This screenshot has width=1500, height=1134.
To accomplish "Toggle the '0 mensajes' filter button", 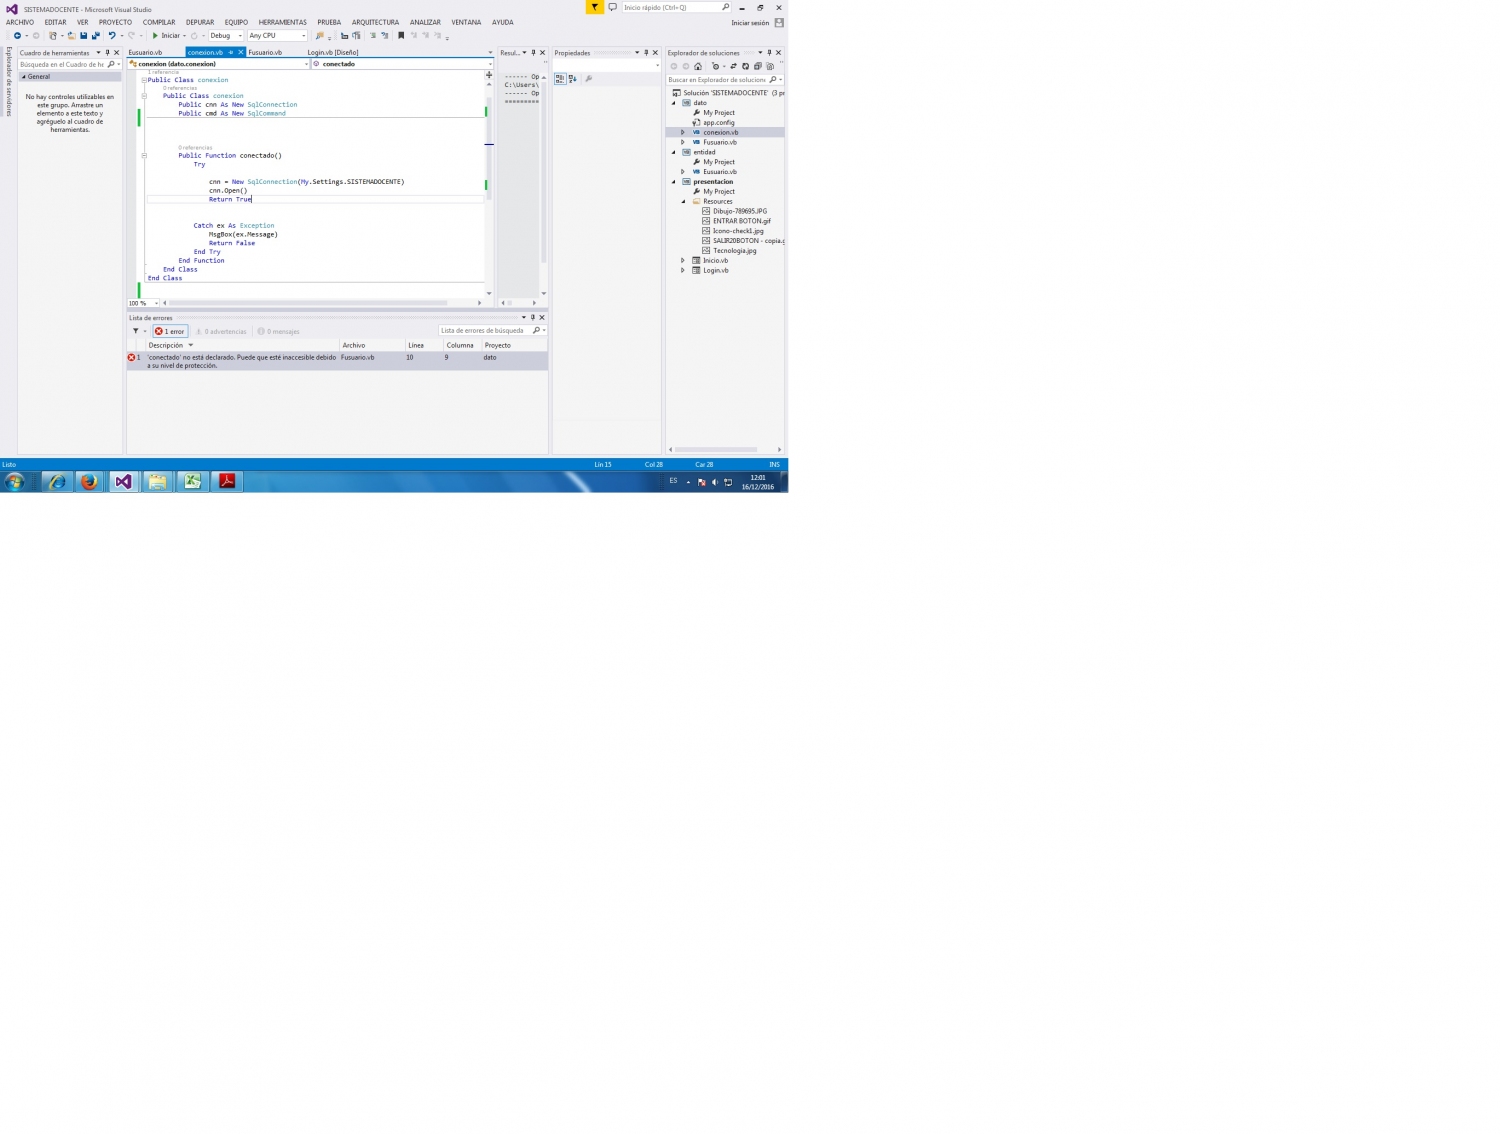I will (x=279, y=331).
